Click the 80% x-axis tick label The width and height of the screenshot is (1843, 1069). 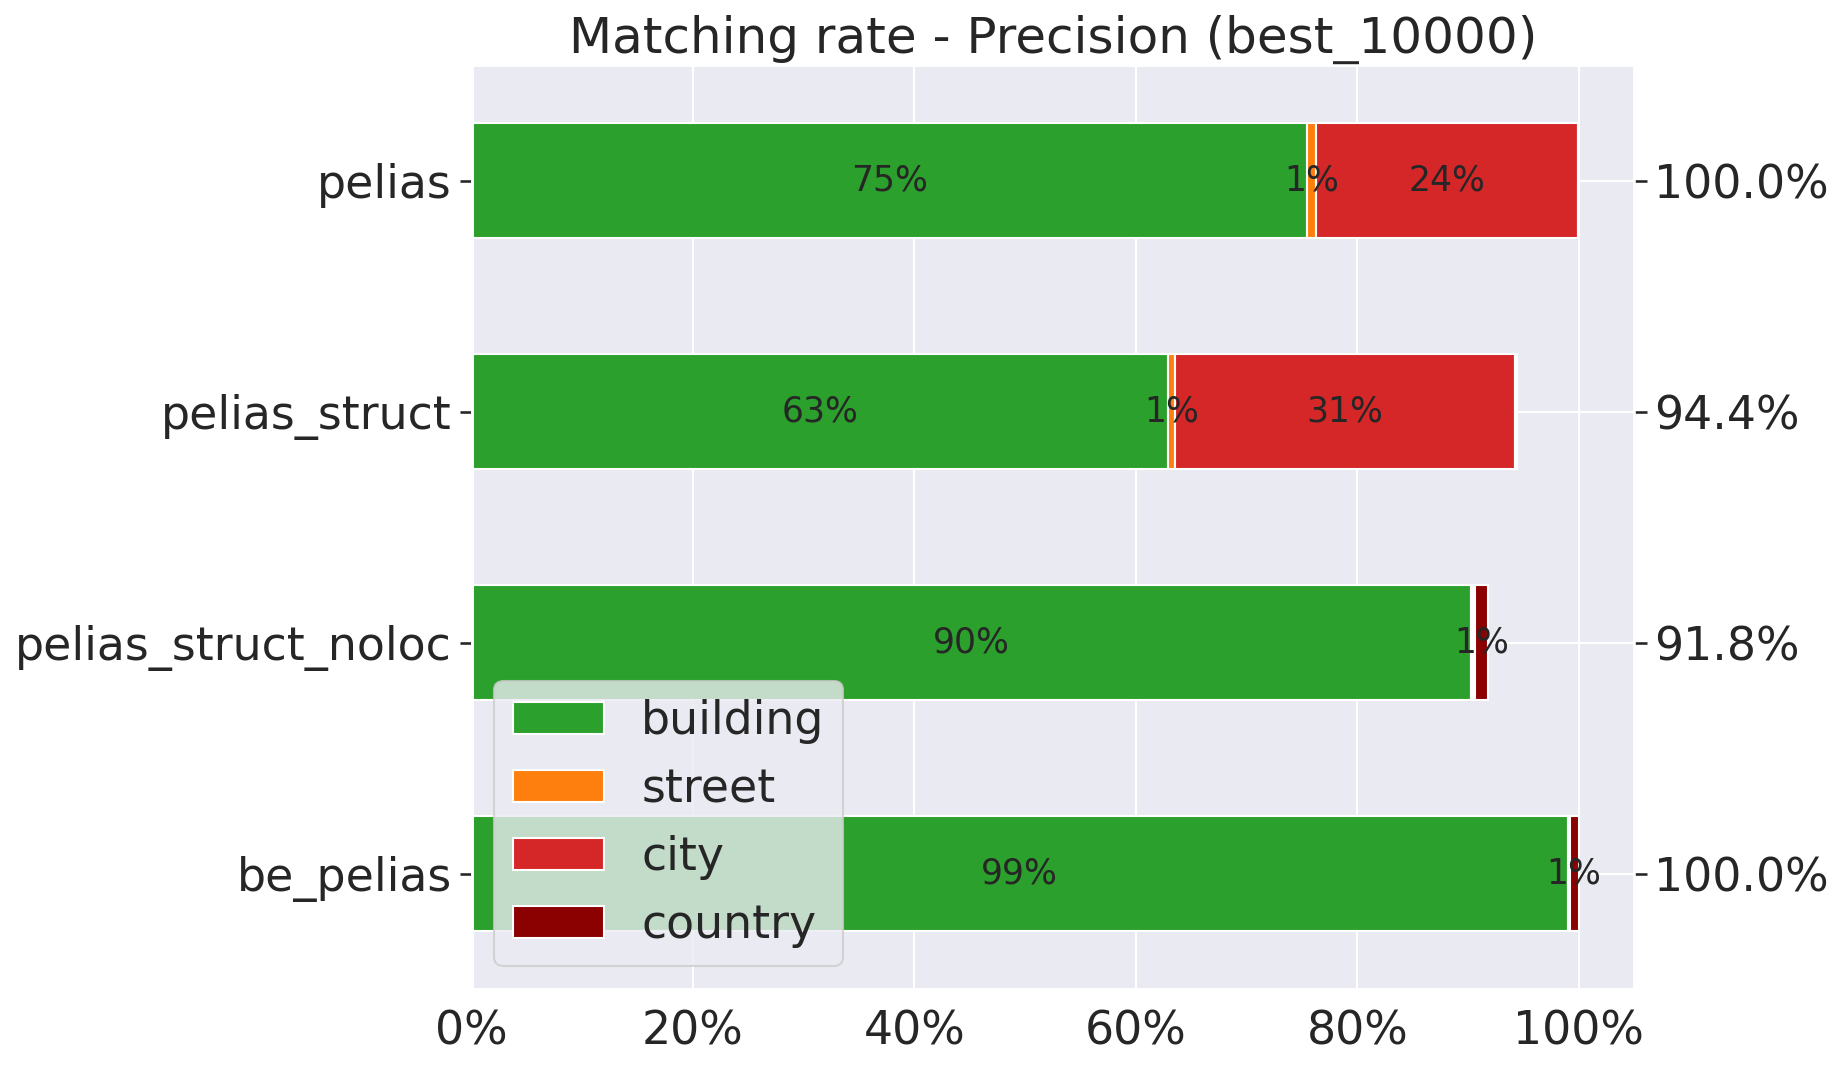point(1357,1030)
